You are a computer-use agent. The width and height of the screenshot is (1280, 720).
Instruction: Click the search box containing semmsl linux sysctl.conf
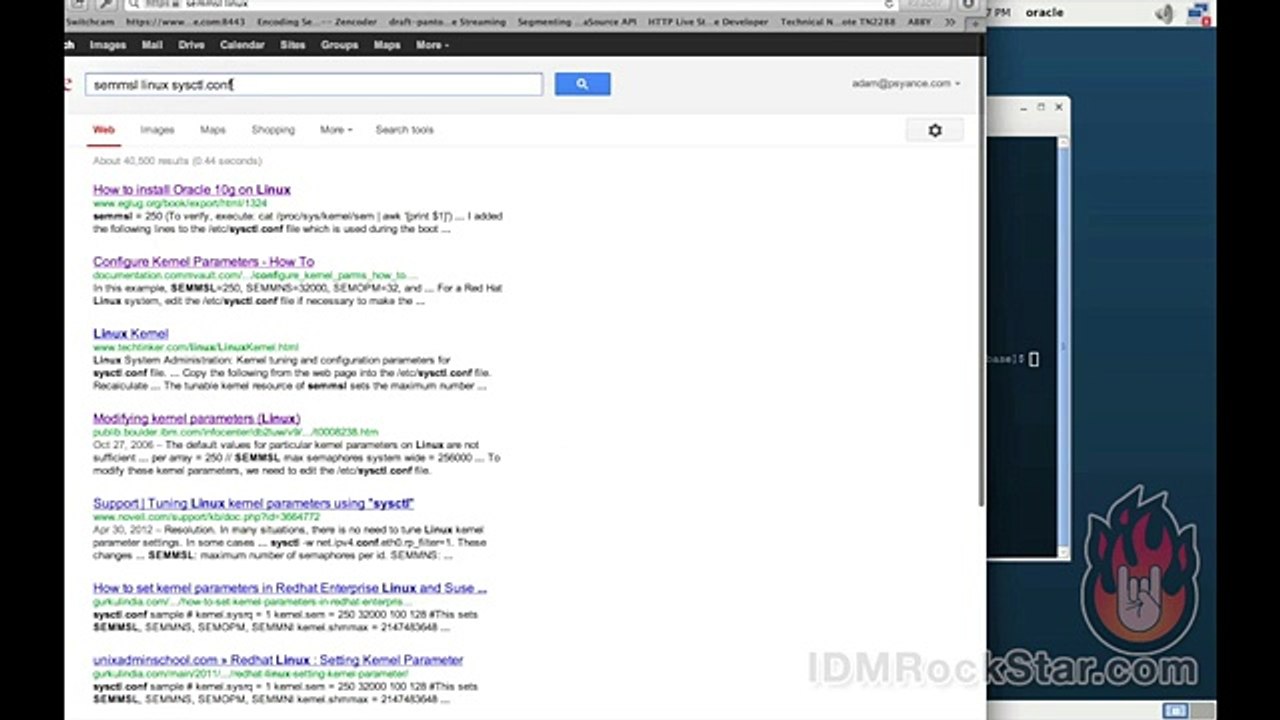(314, 85)
